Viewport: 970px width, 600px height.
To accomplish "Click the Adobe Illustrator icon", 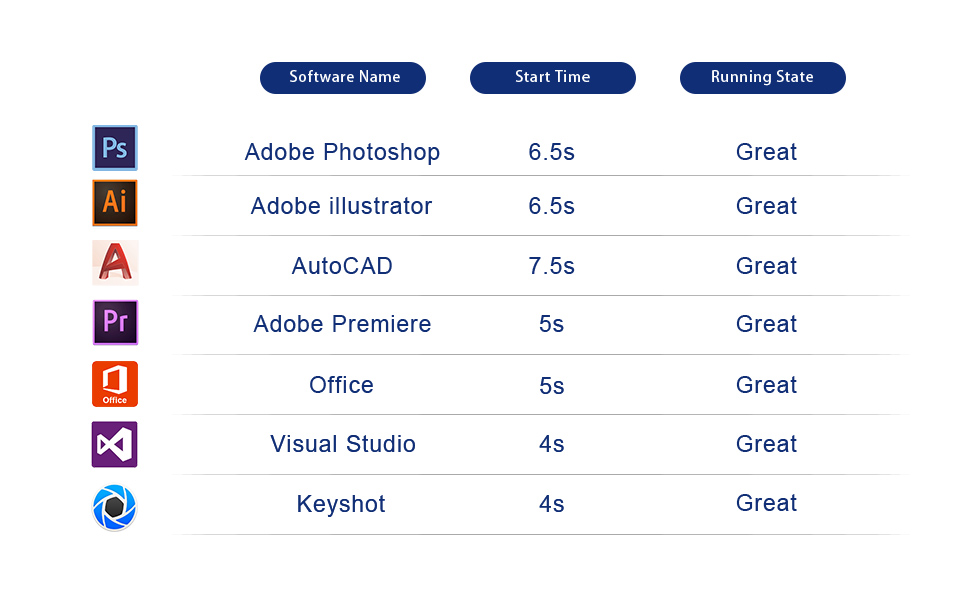I will pos(115,203).
